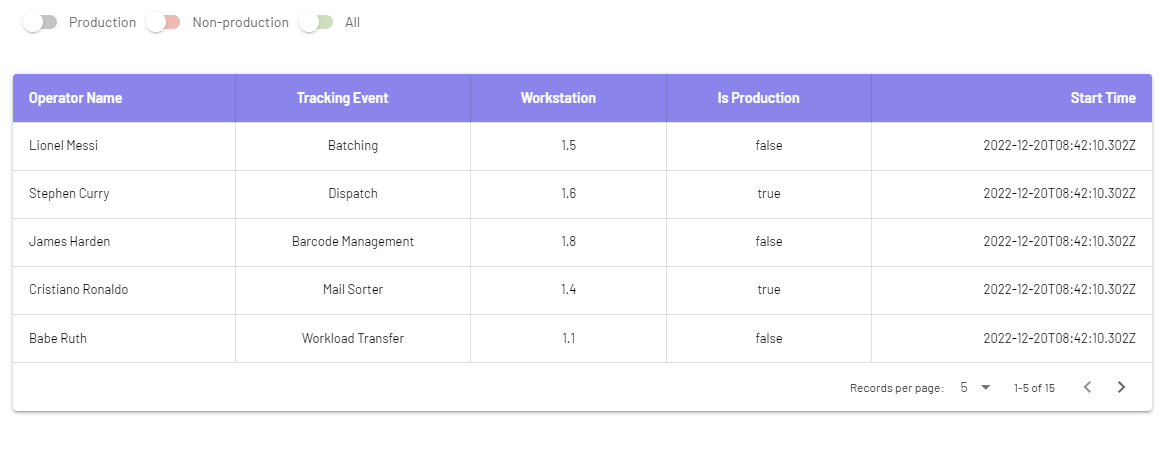
Task: Click the James Harden operator cell
Action: tap(124, 242)
